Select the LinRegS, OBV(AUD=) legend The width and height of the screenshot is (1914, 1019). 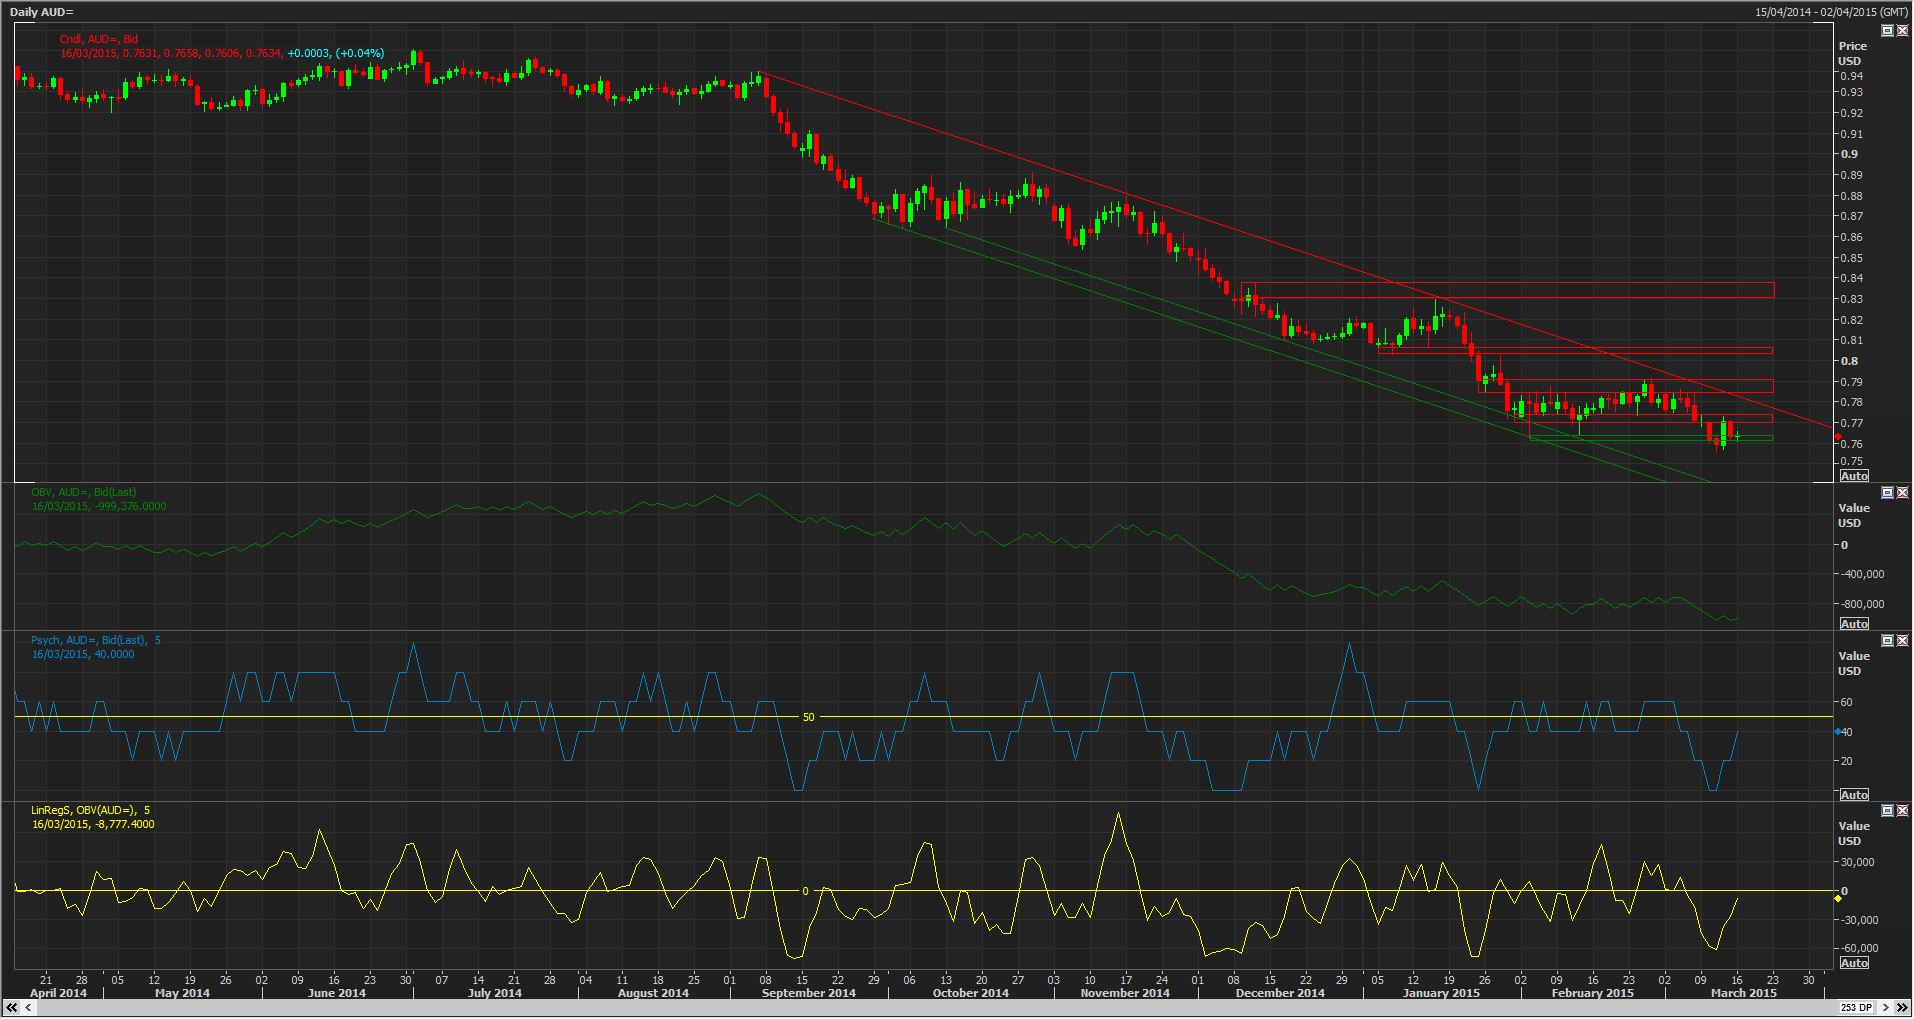click(x=90, y=810)
